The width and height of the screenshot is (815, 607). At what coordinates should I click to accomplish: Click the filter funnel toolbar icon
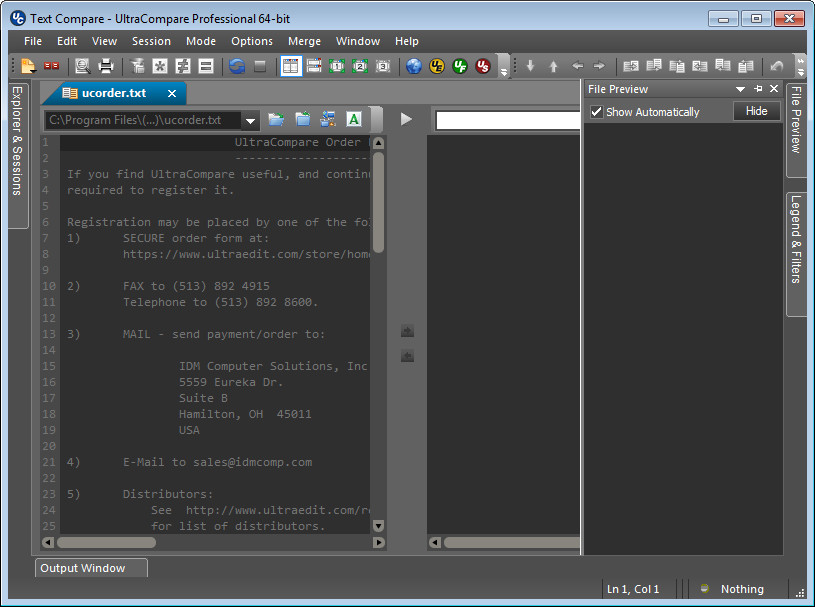click(x=137, y=66)
